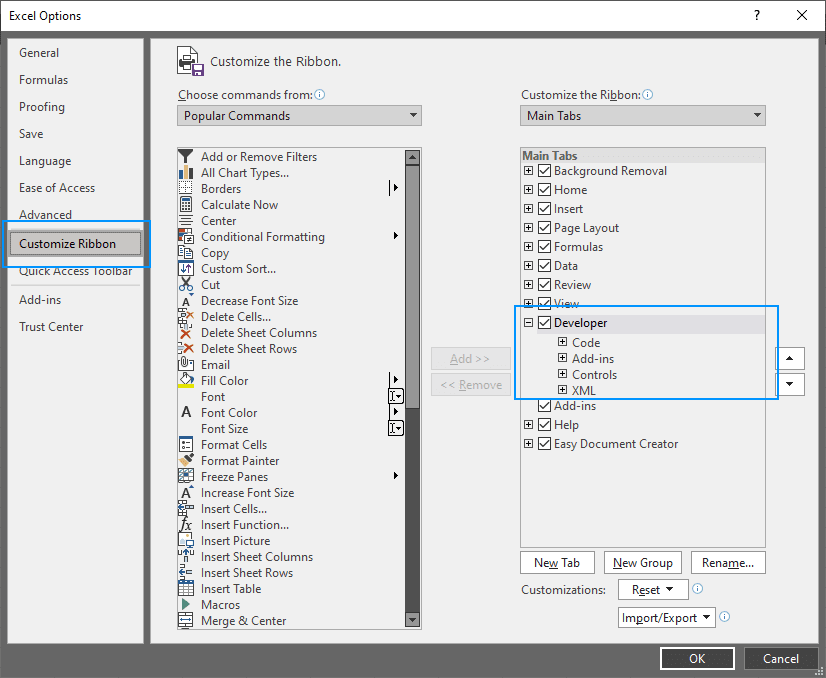Click the Freeze Panes icon

point(186,477)
